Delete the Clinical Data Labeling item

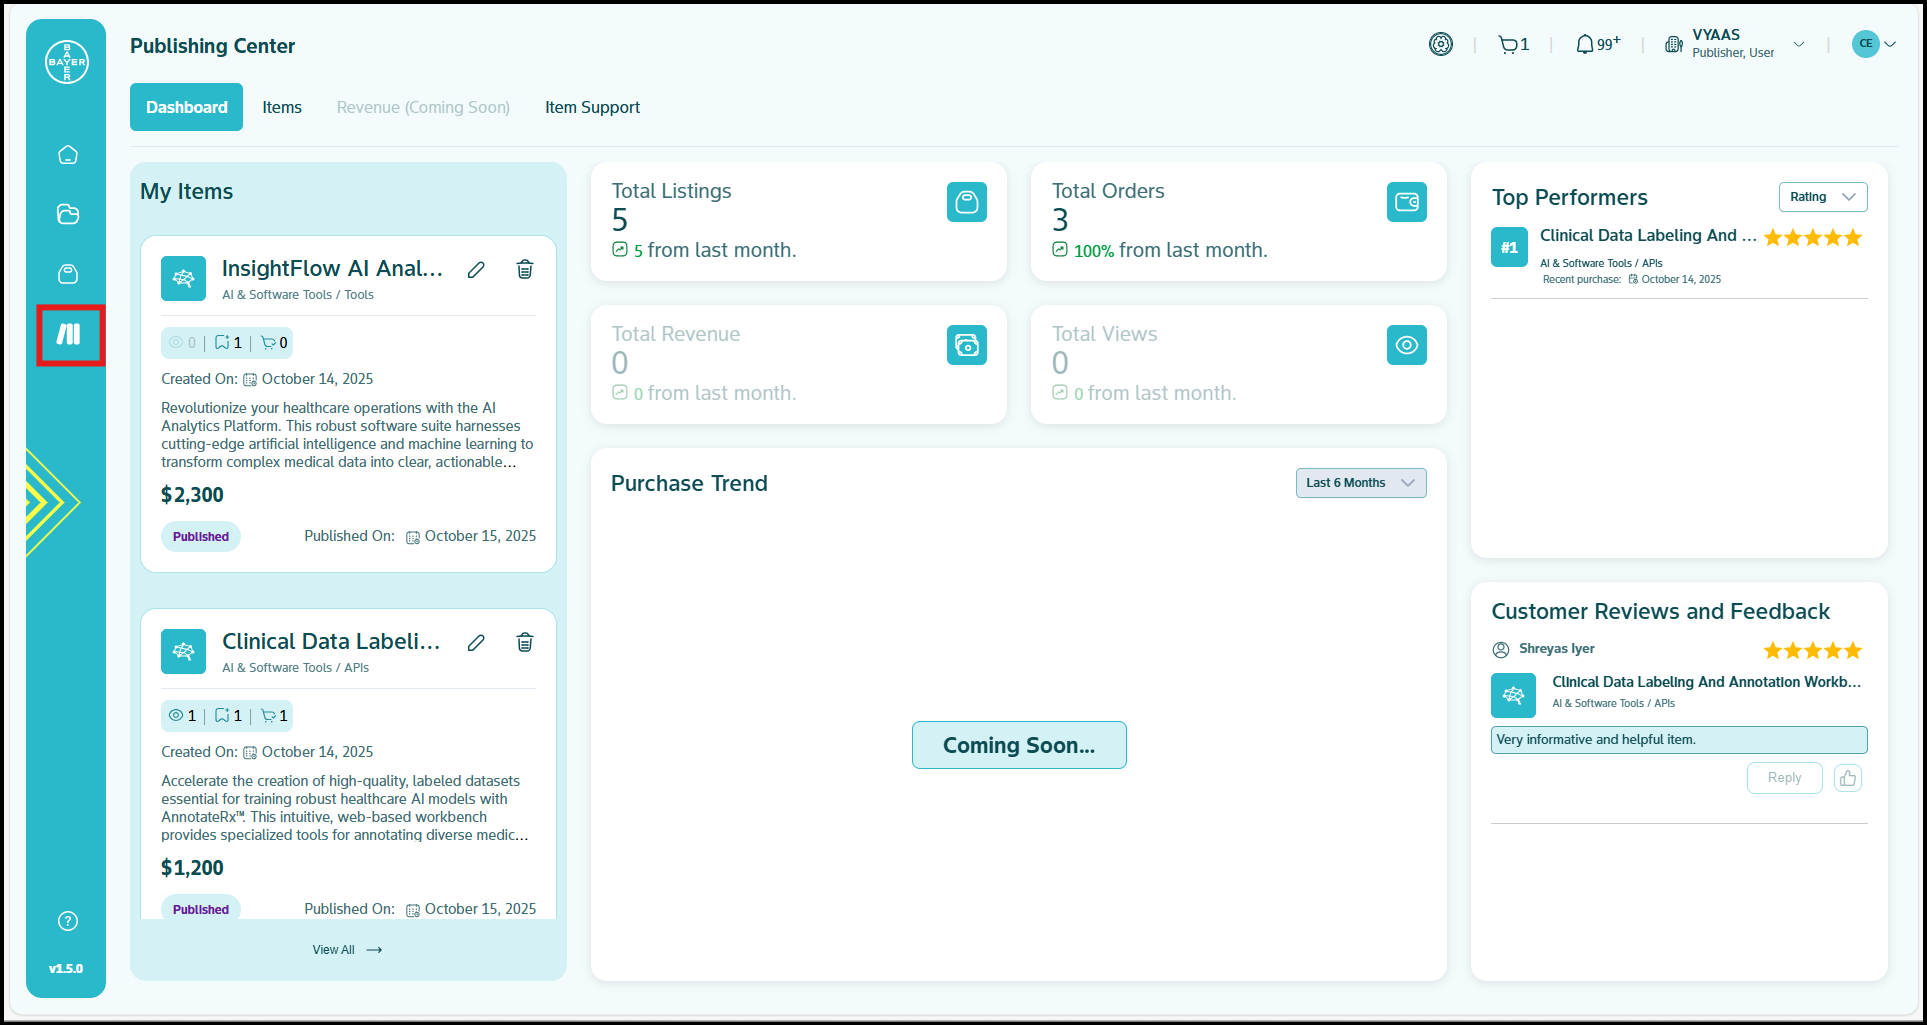click(x=524, y=643)
